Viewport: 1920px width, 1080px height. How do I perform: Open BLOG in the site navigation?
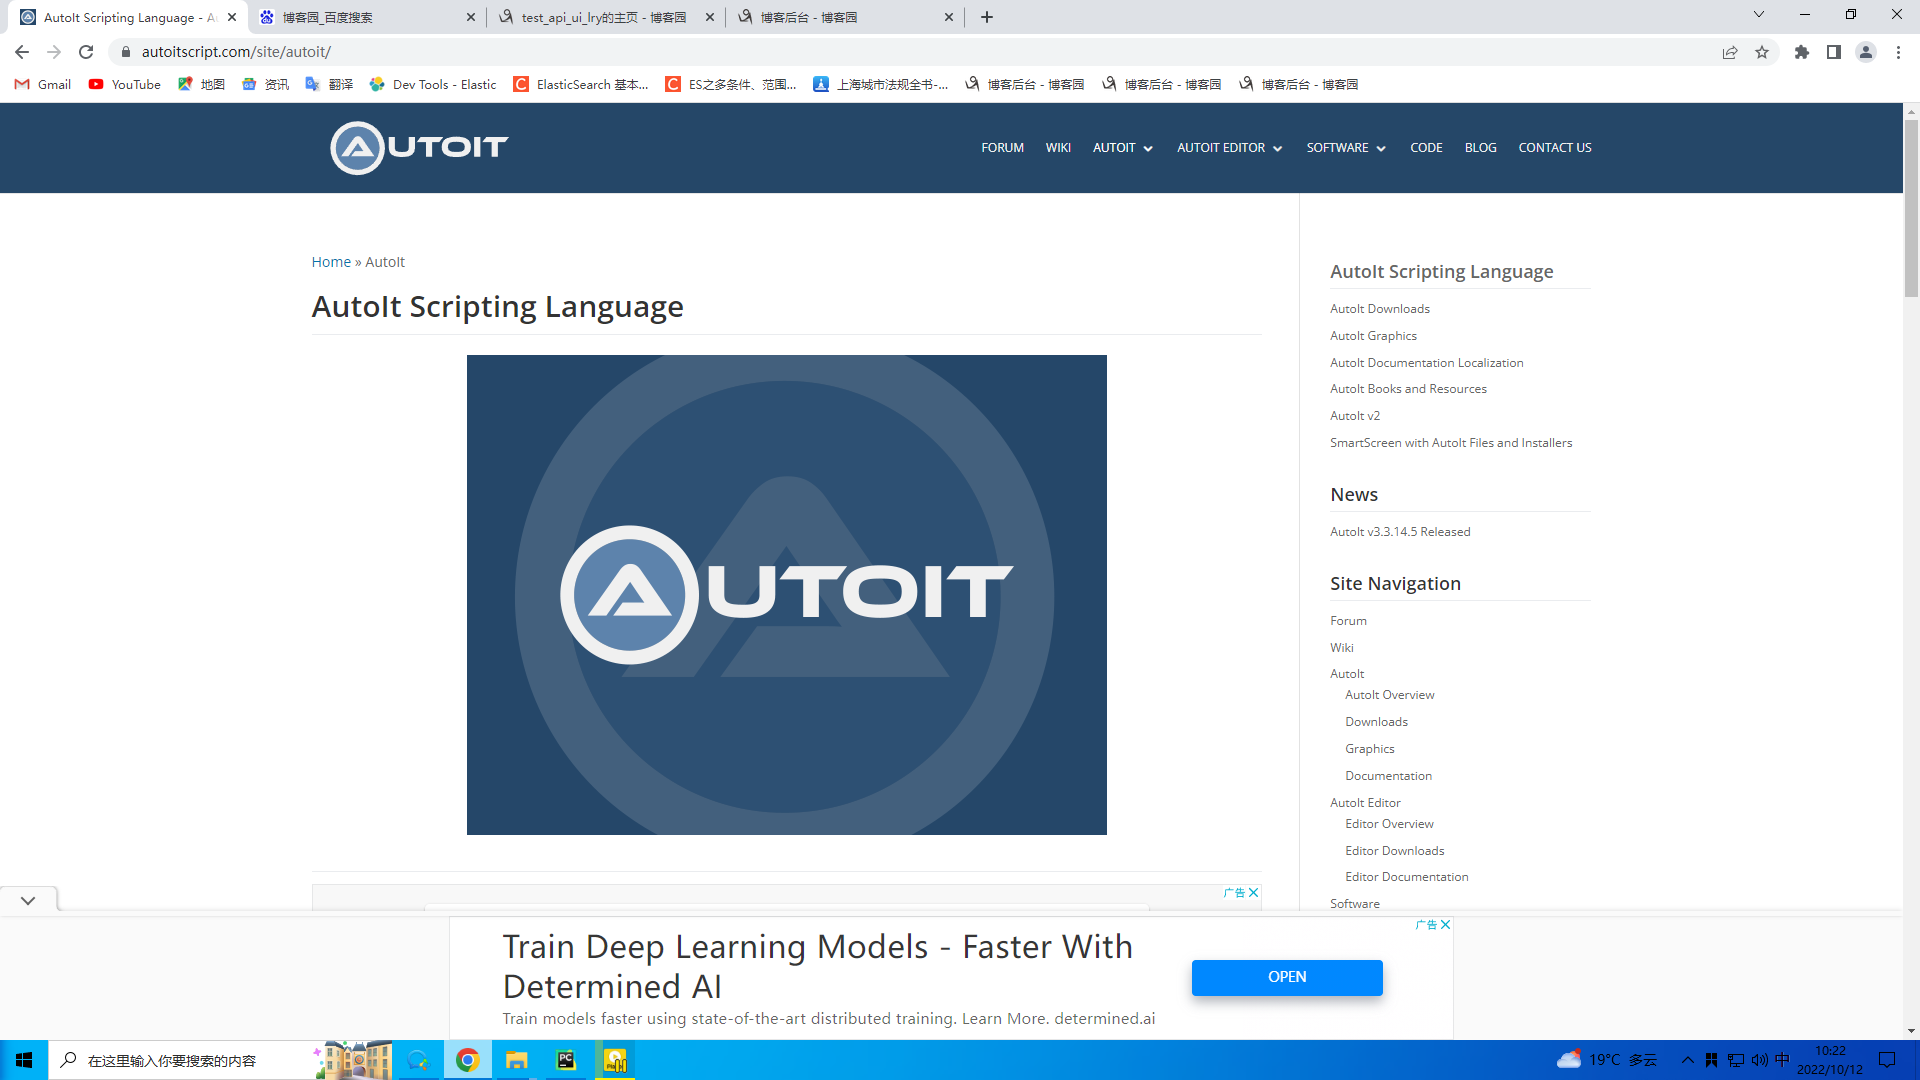coord(1480,148)
